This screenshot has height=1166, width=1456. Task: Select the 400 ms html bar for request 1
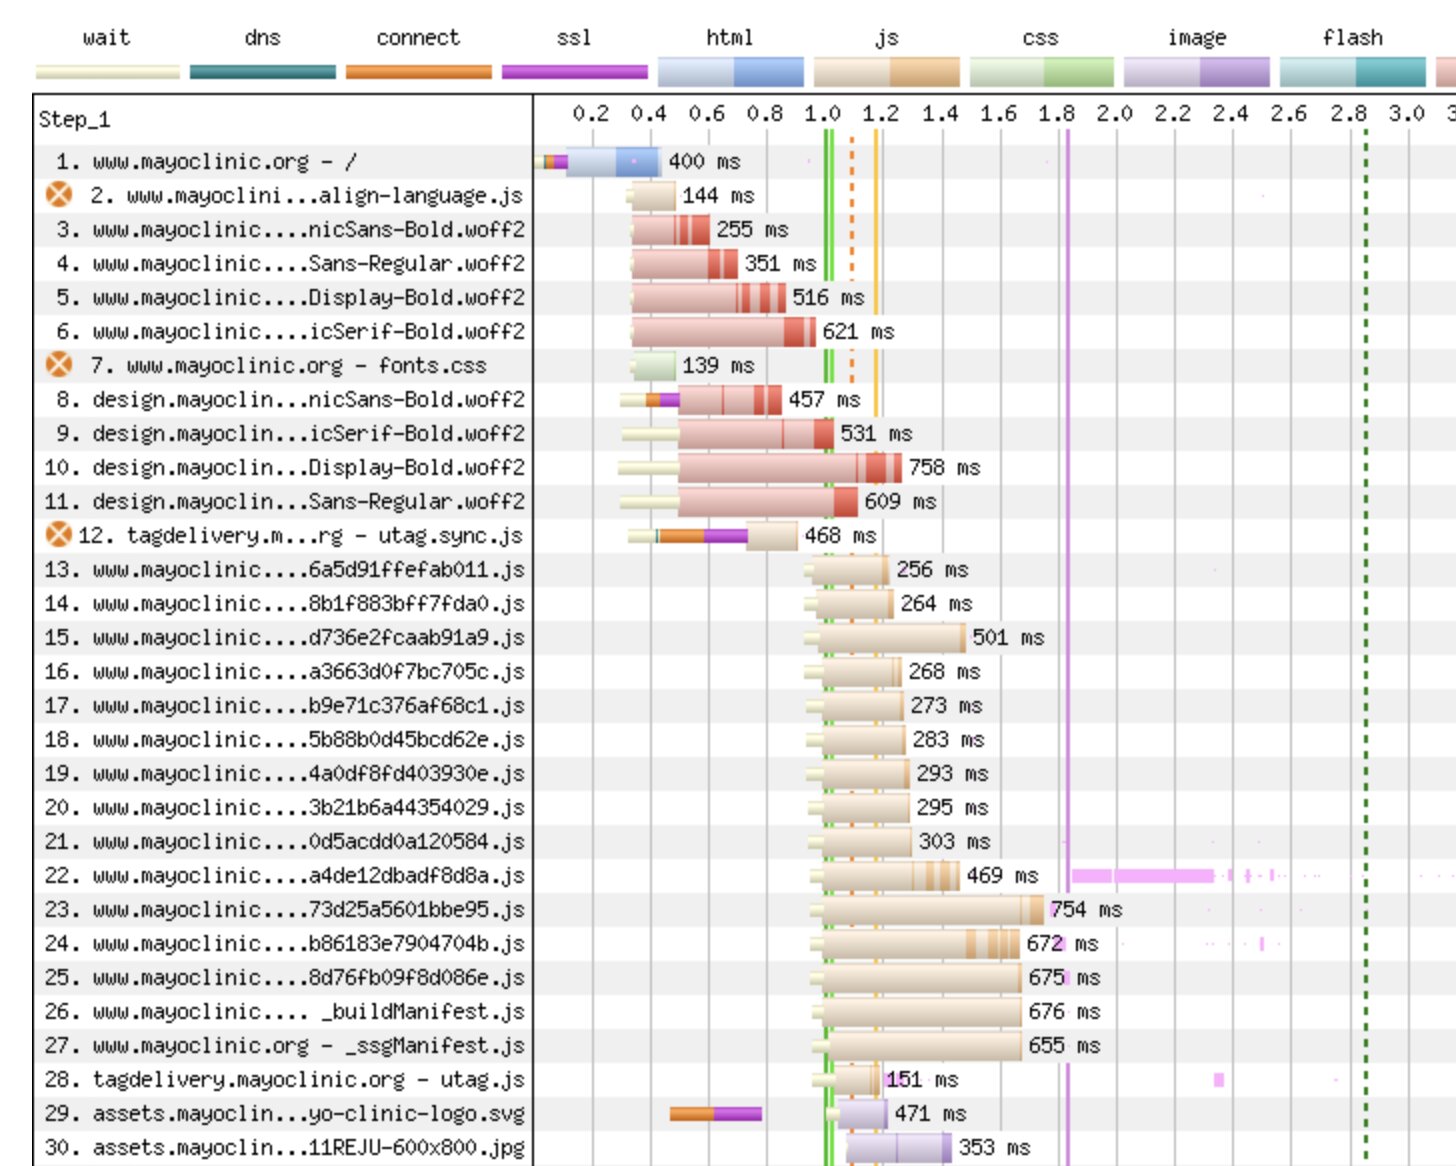(x=612, y=161)
